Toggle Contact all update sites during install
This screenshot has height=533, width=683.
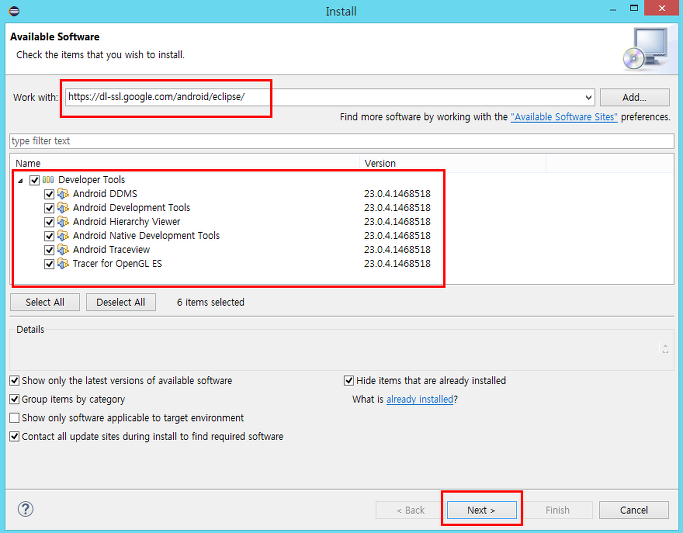point(14,436)
